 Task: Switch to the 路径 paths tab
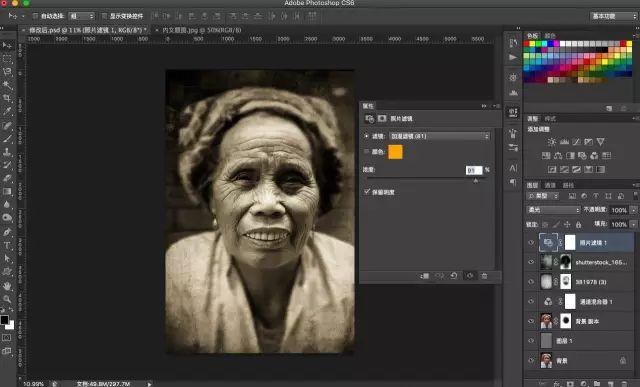pos(568,185)
